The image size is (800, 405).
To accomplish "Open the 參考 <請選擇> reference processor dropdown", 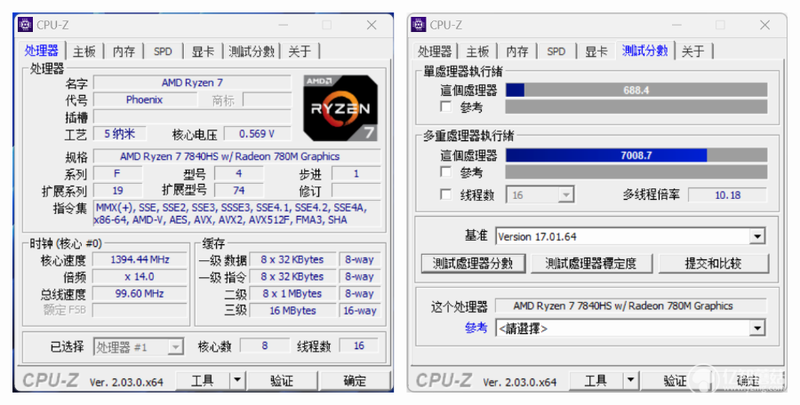I will [x=757, y=328].
